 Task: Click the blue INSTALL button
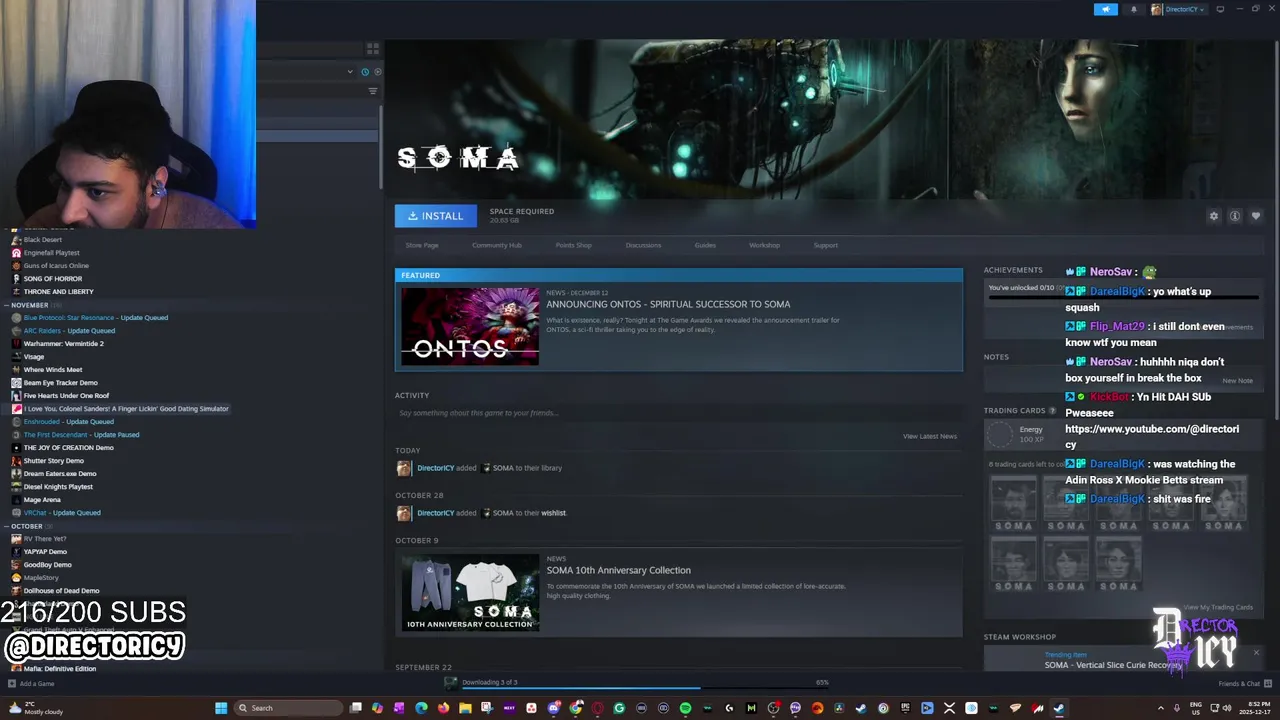pos(436,216)
